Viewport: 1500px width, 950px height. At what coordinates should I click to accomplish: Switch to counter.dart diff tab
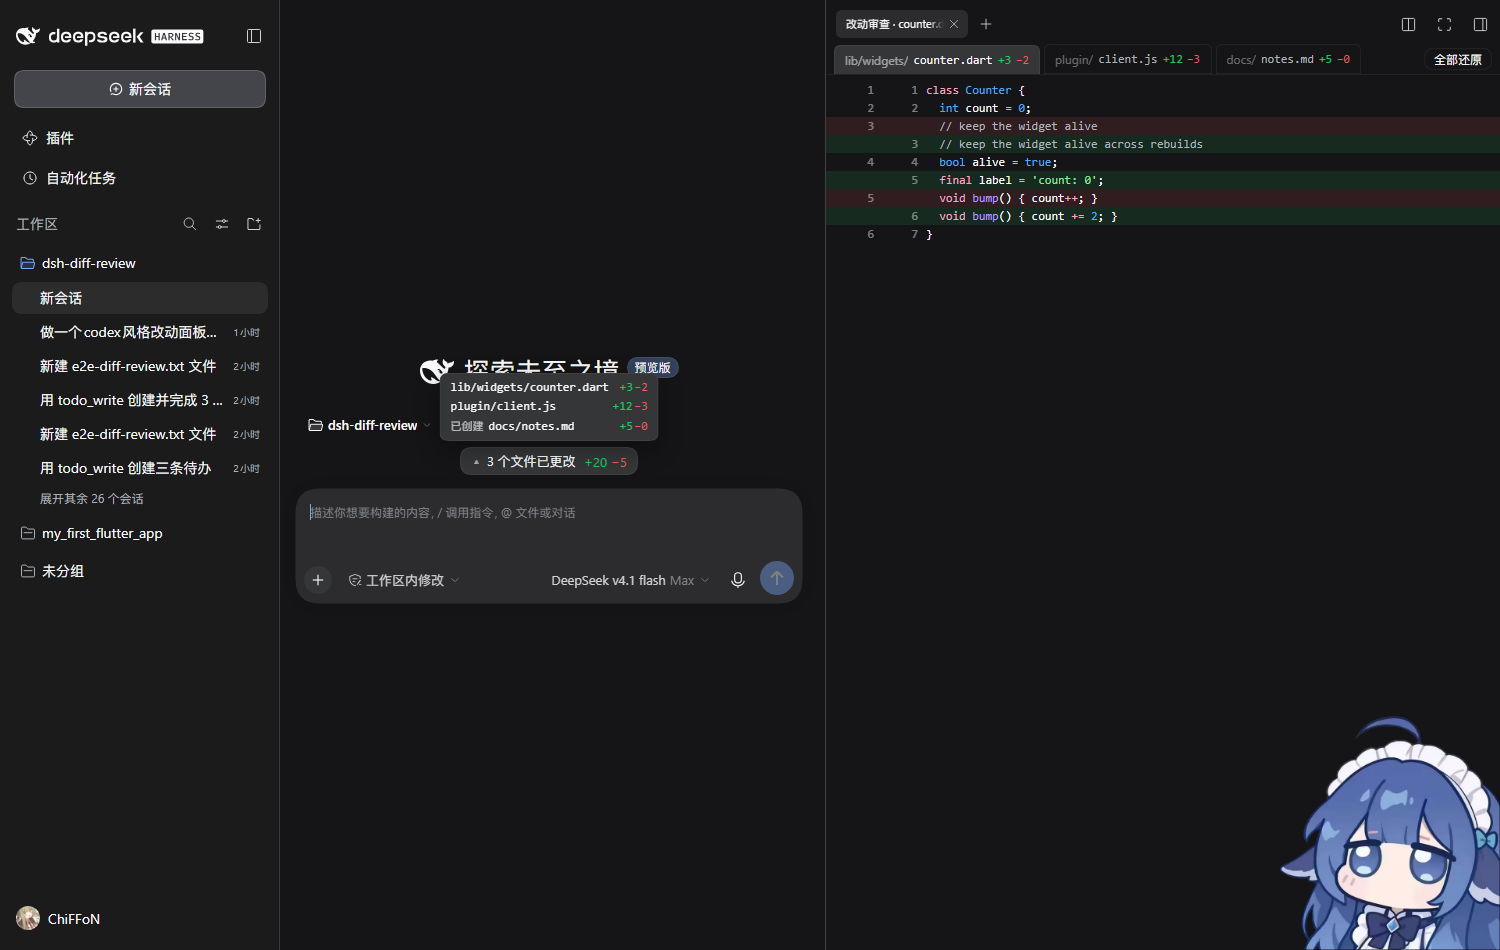coord(937,60)
